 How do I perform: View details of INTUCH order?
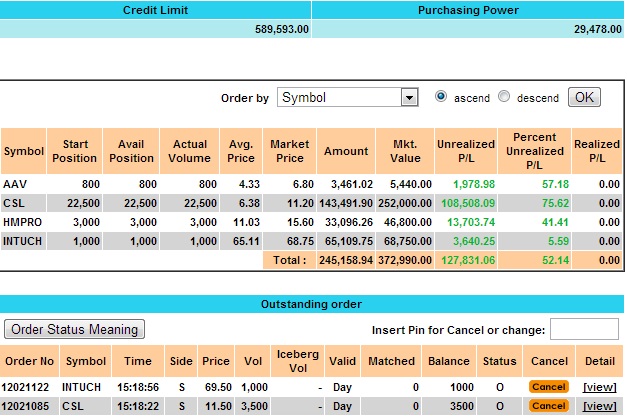600,386
